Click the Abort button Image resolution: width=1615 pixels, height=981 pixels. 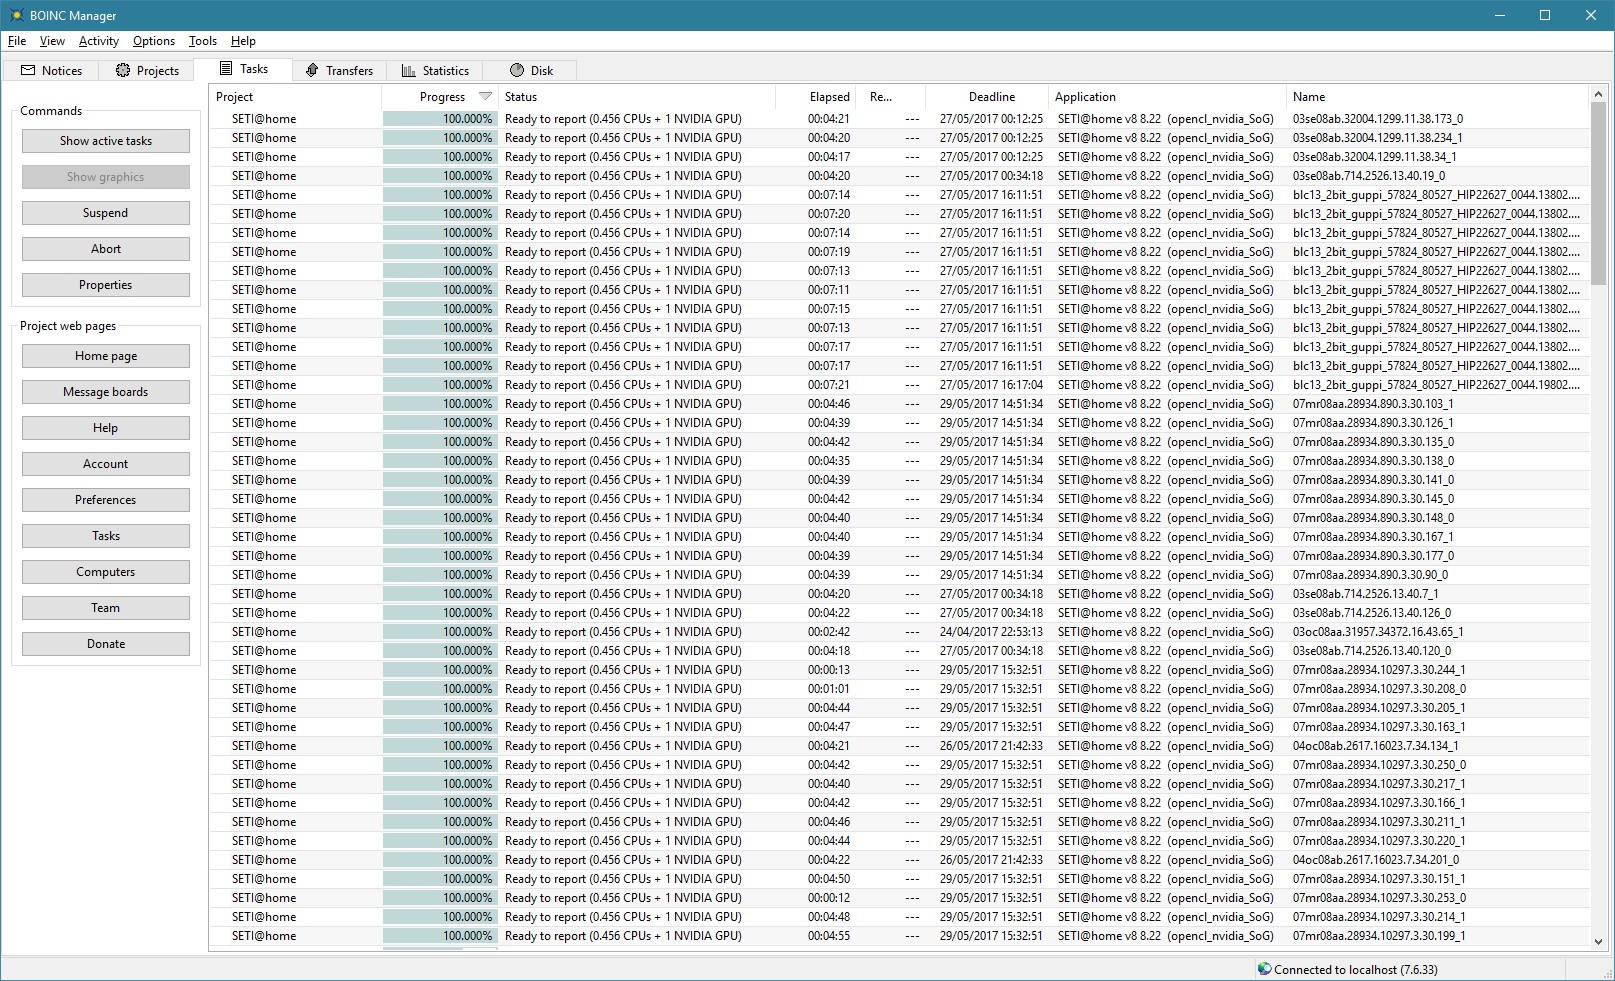point(106,249)
